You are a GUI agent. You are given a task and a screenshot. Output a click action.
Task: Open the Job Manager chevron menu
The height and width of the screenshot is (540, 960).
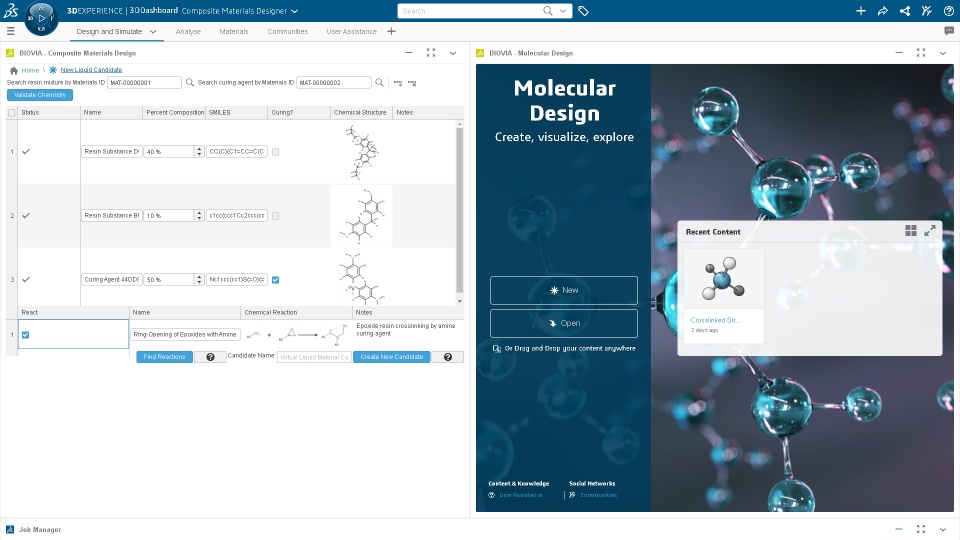pos(943,529)
